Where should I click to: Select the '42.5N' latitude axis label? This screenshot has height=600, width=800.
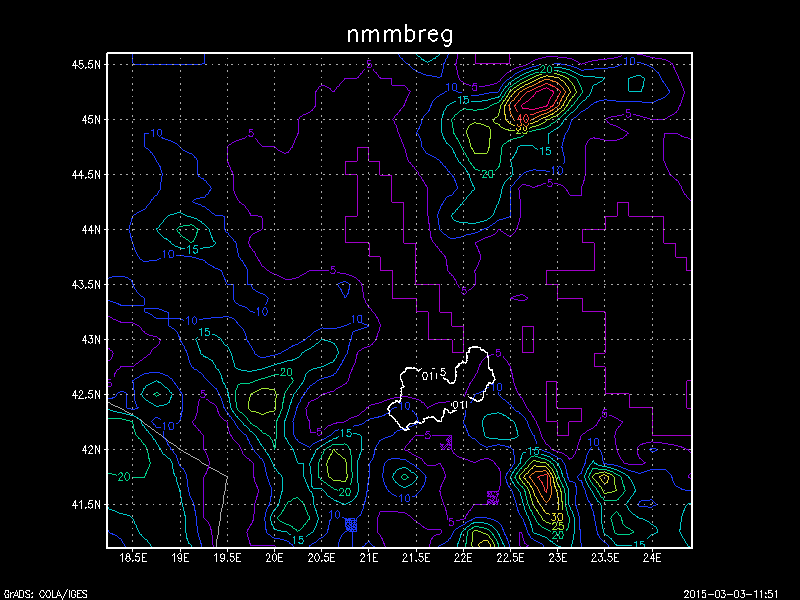86,394
